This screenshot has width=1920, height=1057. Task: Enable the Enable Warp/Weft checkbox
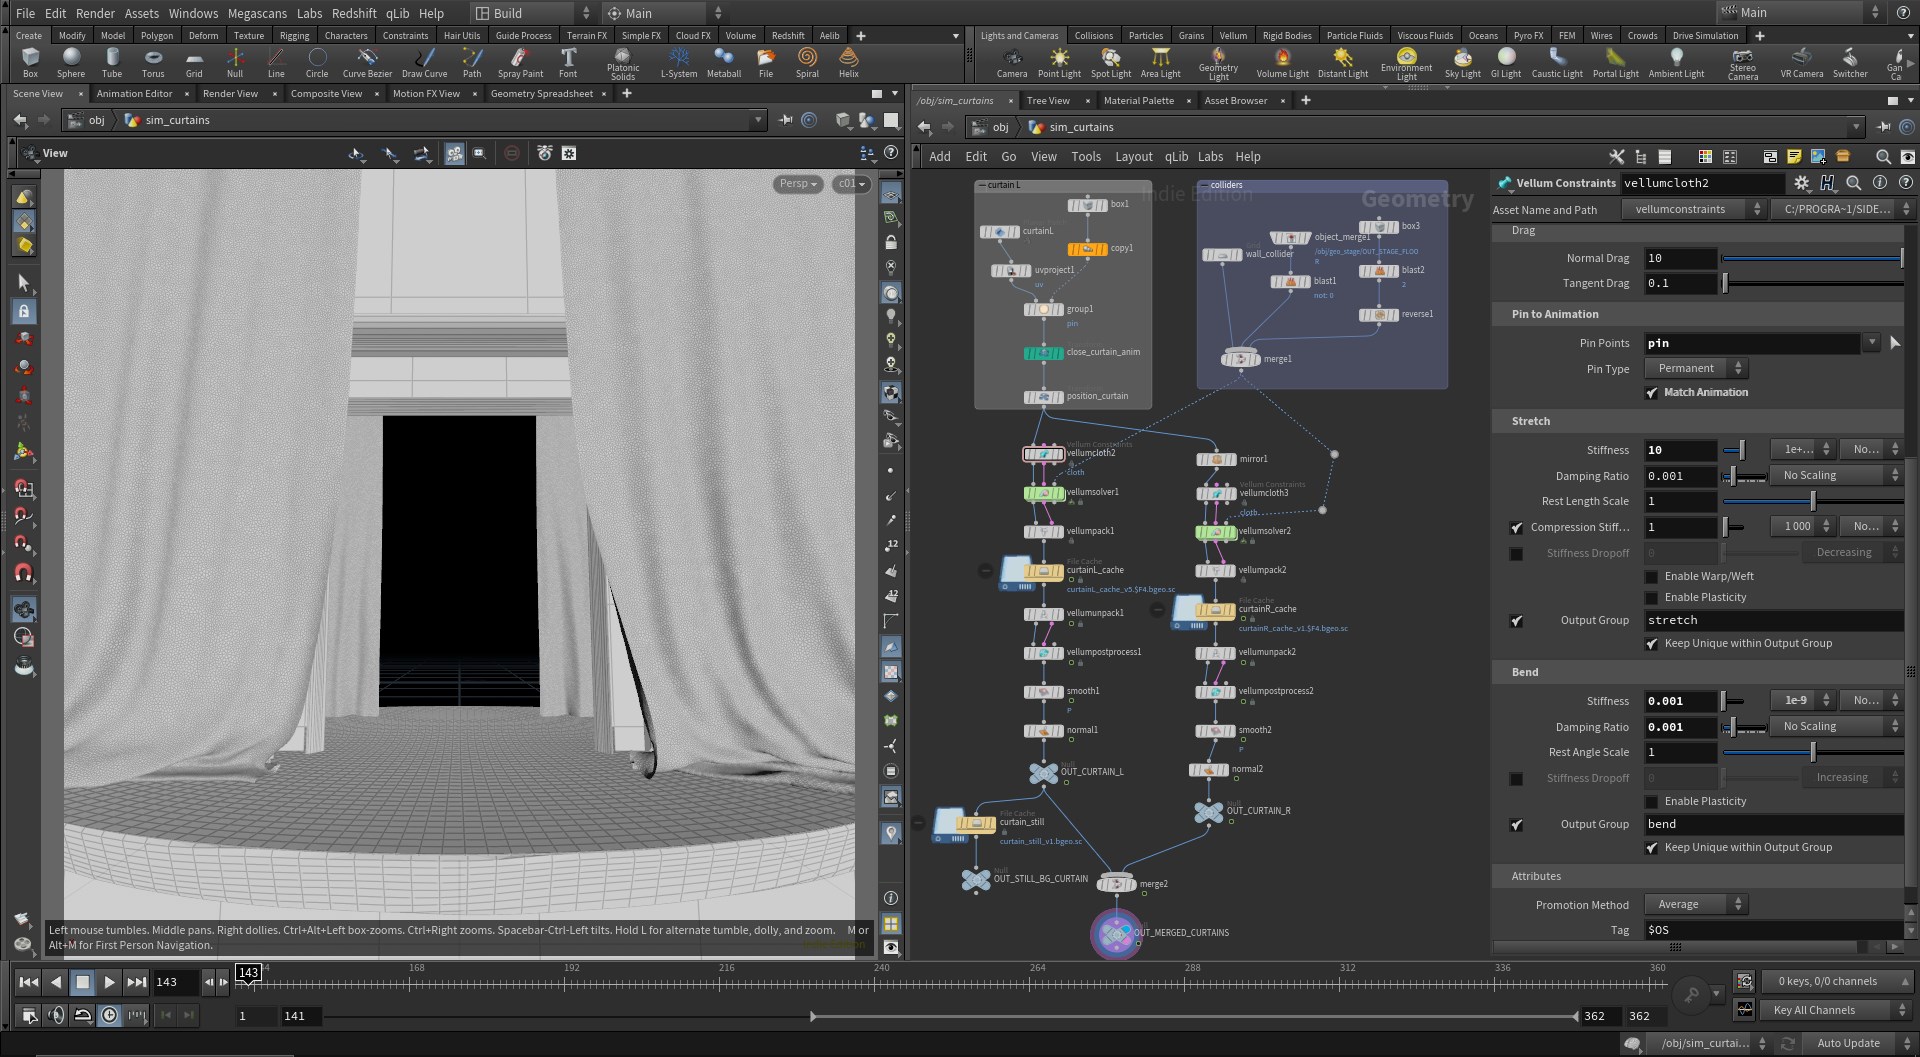[x=1651, y=577]
